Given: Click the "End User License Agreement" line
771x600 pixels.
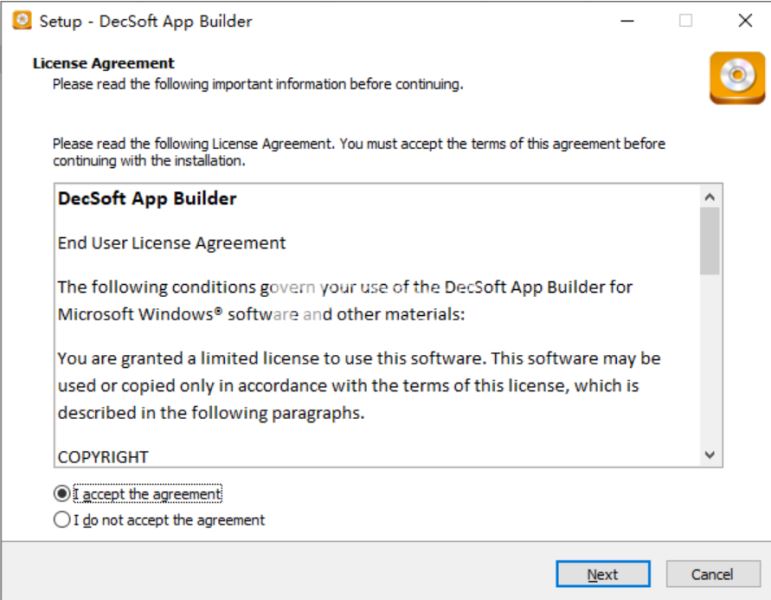Looking at the screenshot, I should (171, 242).
